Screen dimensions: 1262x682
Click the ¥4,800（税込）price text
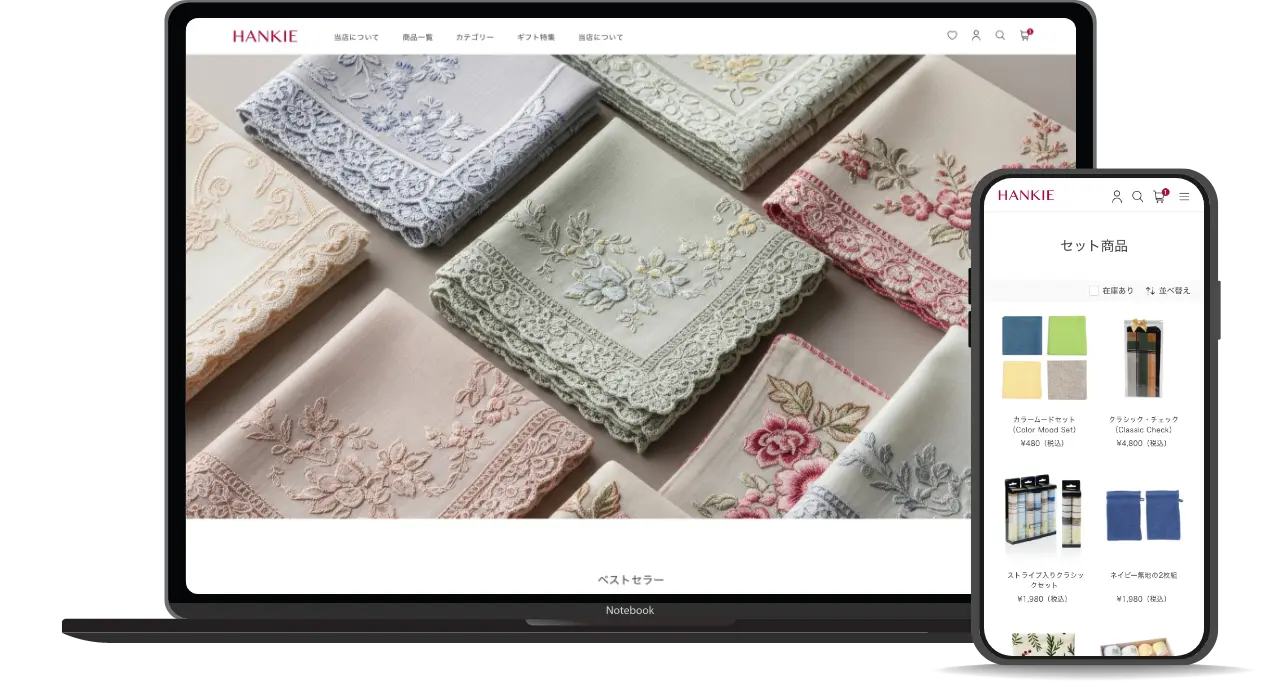tap(1144, 443)
